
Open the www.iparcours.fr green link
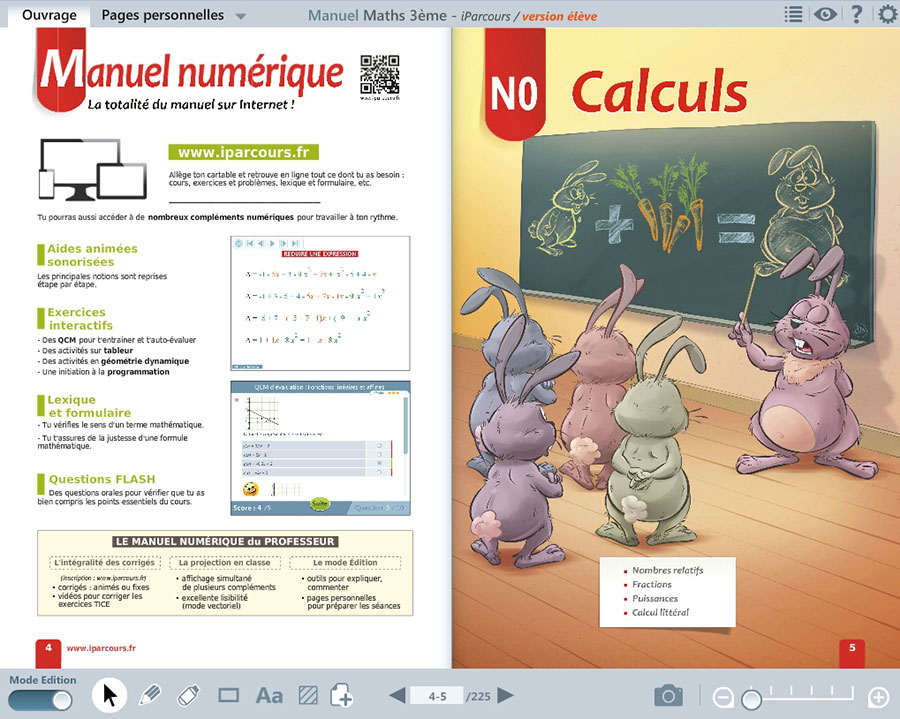click(x=243, y=152)
